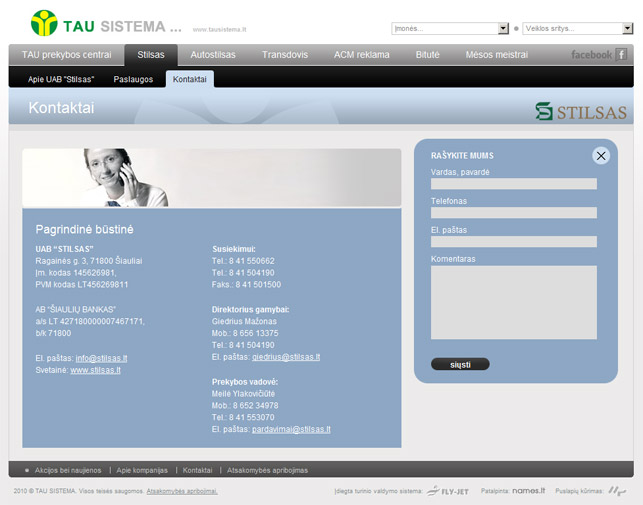
Task: Click the TAU SISTEMA logo icon
Action: pos(44,22)
